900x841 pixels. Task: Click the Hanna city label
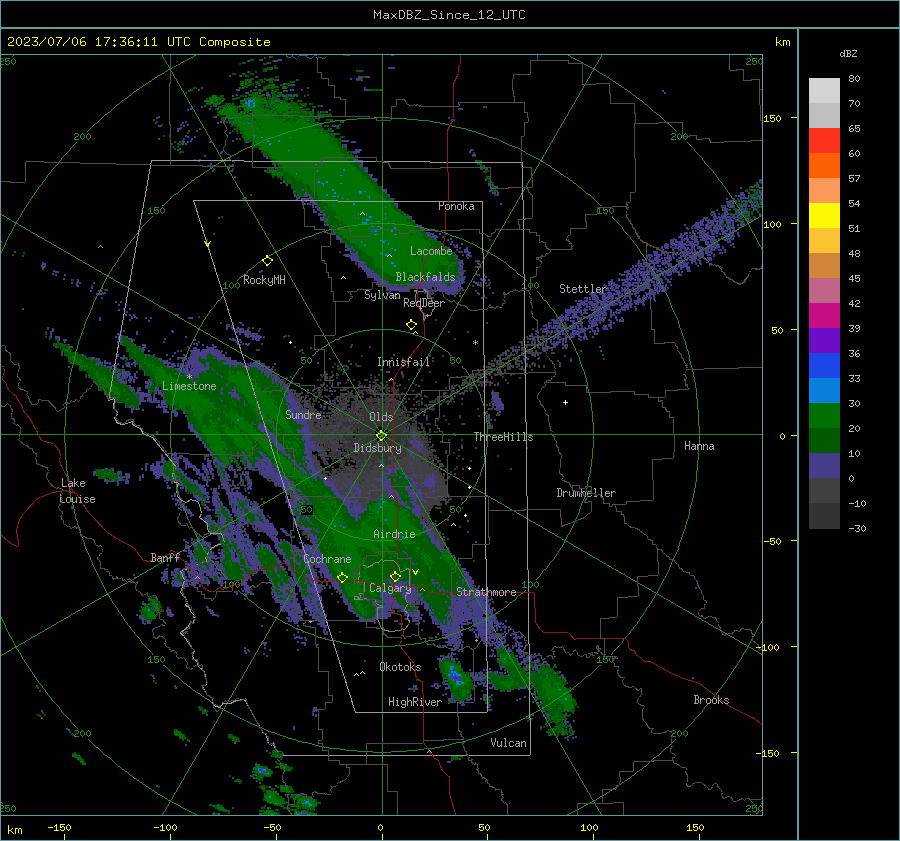[699, 446]
